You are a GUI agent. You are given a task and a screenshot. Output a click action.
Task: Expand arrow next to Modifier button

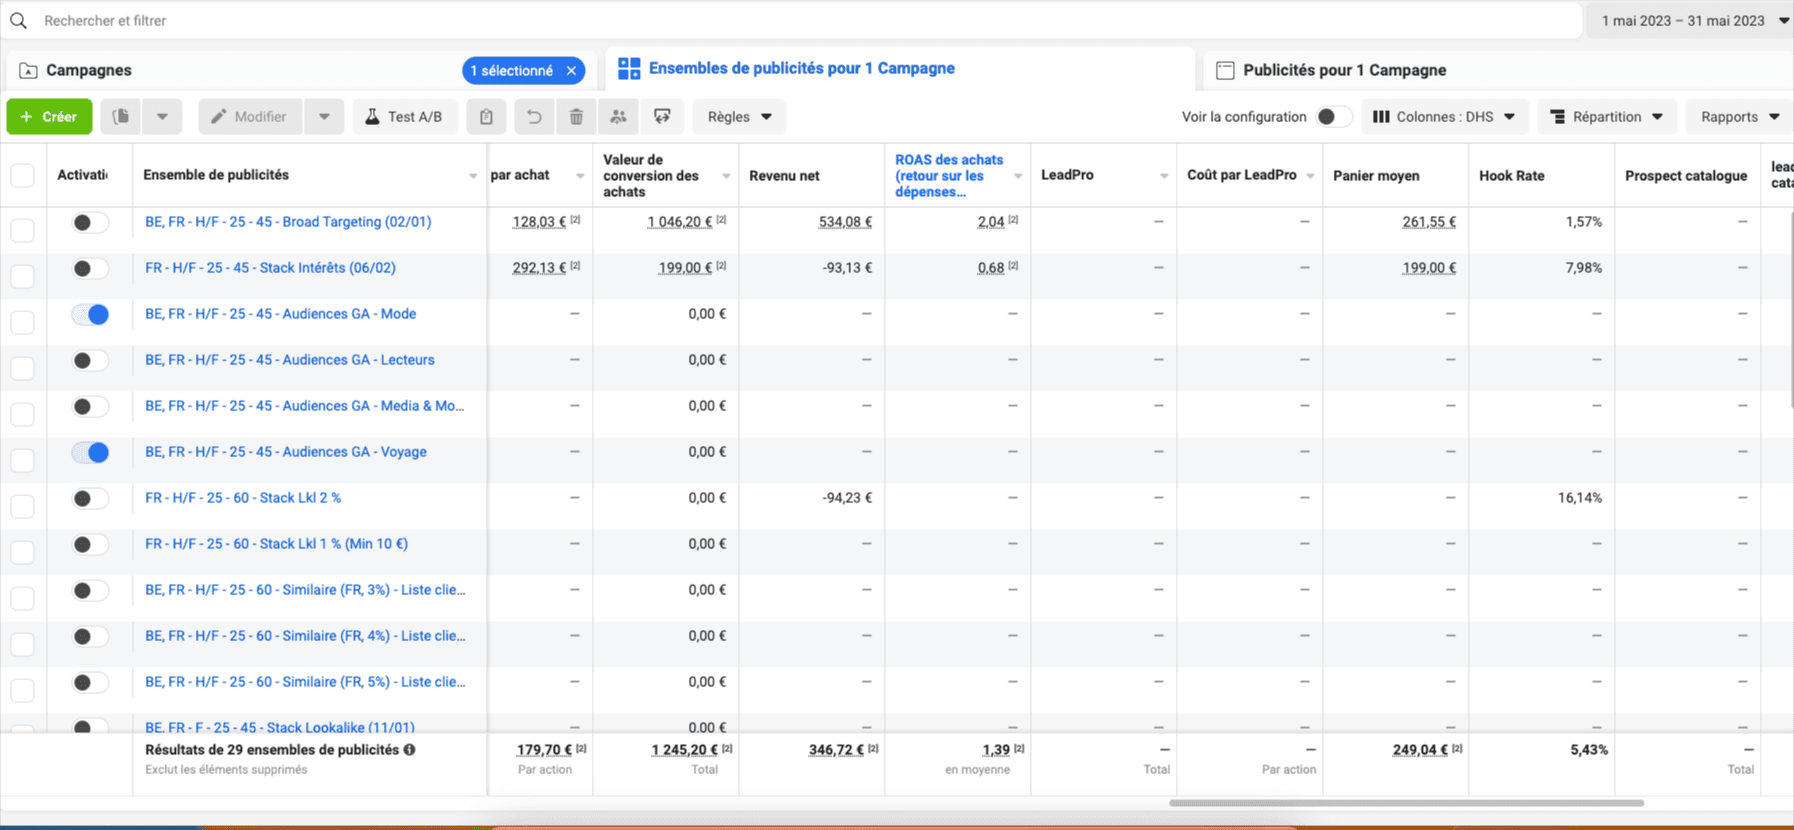click(x=324, y=116)
